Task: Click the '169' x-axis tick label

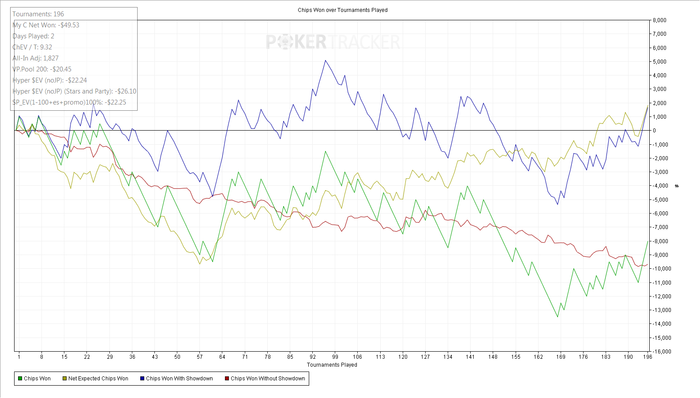Action: tap(561, 357)
